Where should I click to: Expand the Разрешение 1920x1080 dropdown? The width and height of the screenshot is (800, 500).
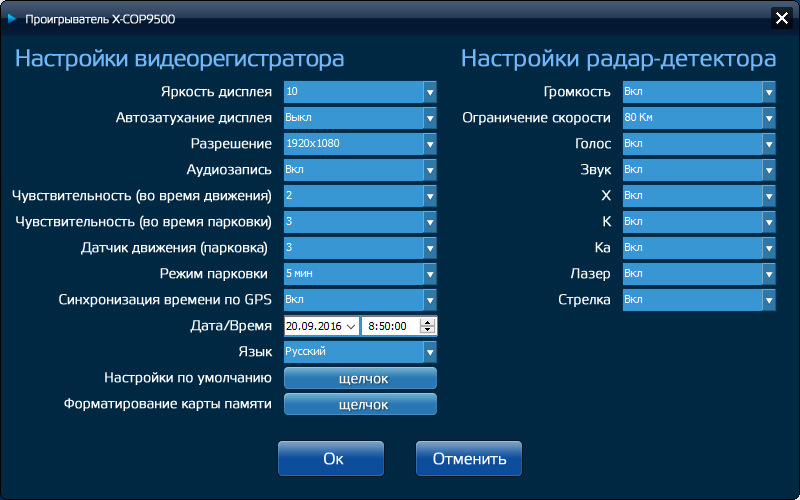[360, 144]
